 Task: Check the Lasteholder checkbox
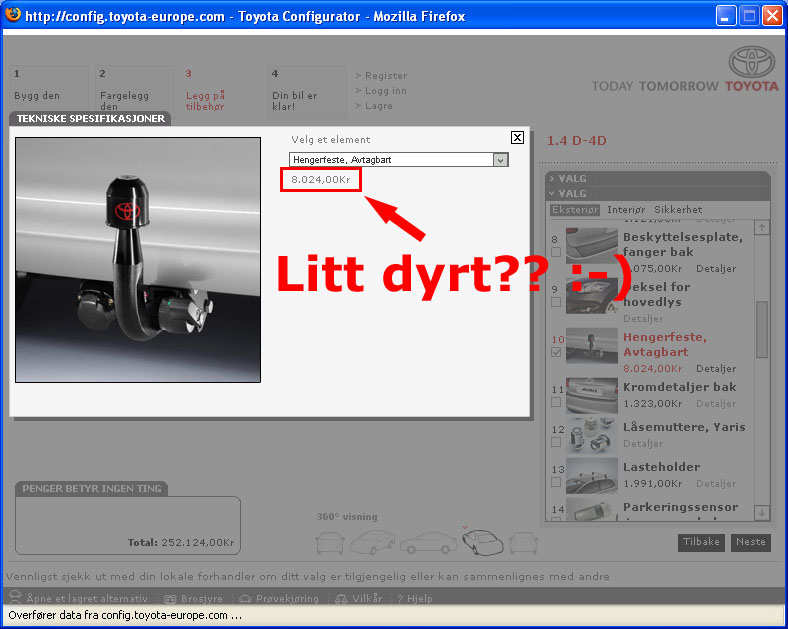tap(556, 482)
